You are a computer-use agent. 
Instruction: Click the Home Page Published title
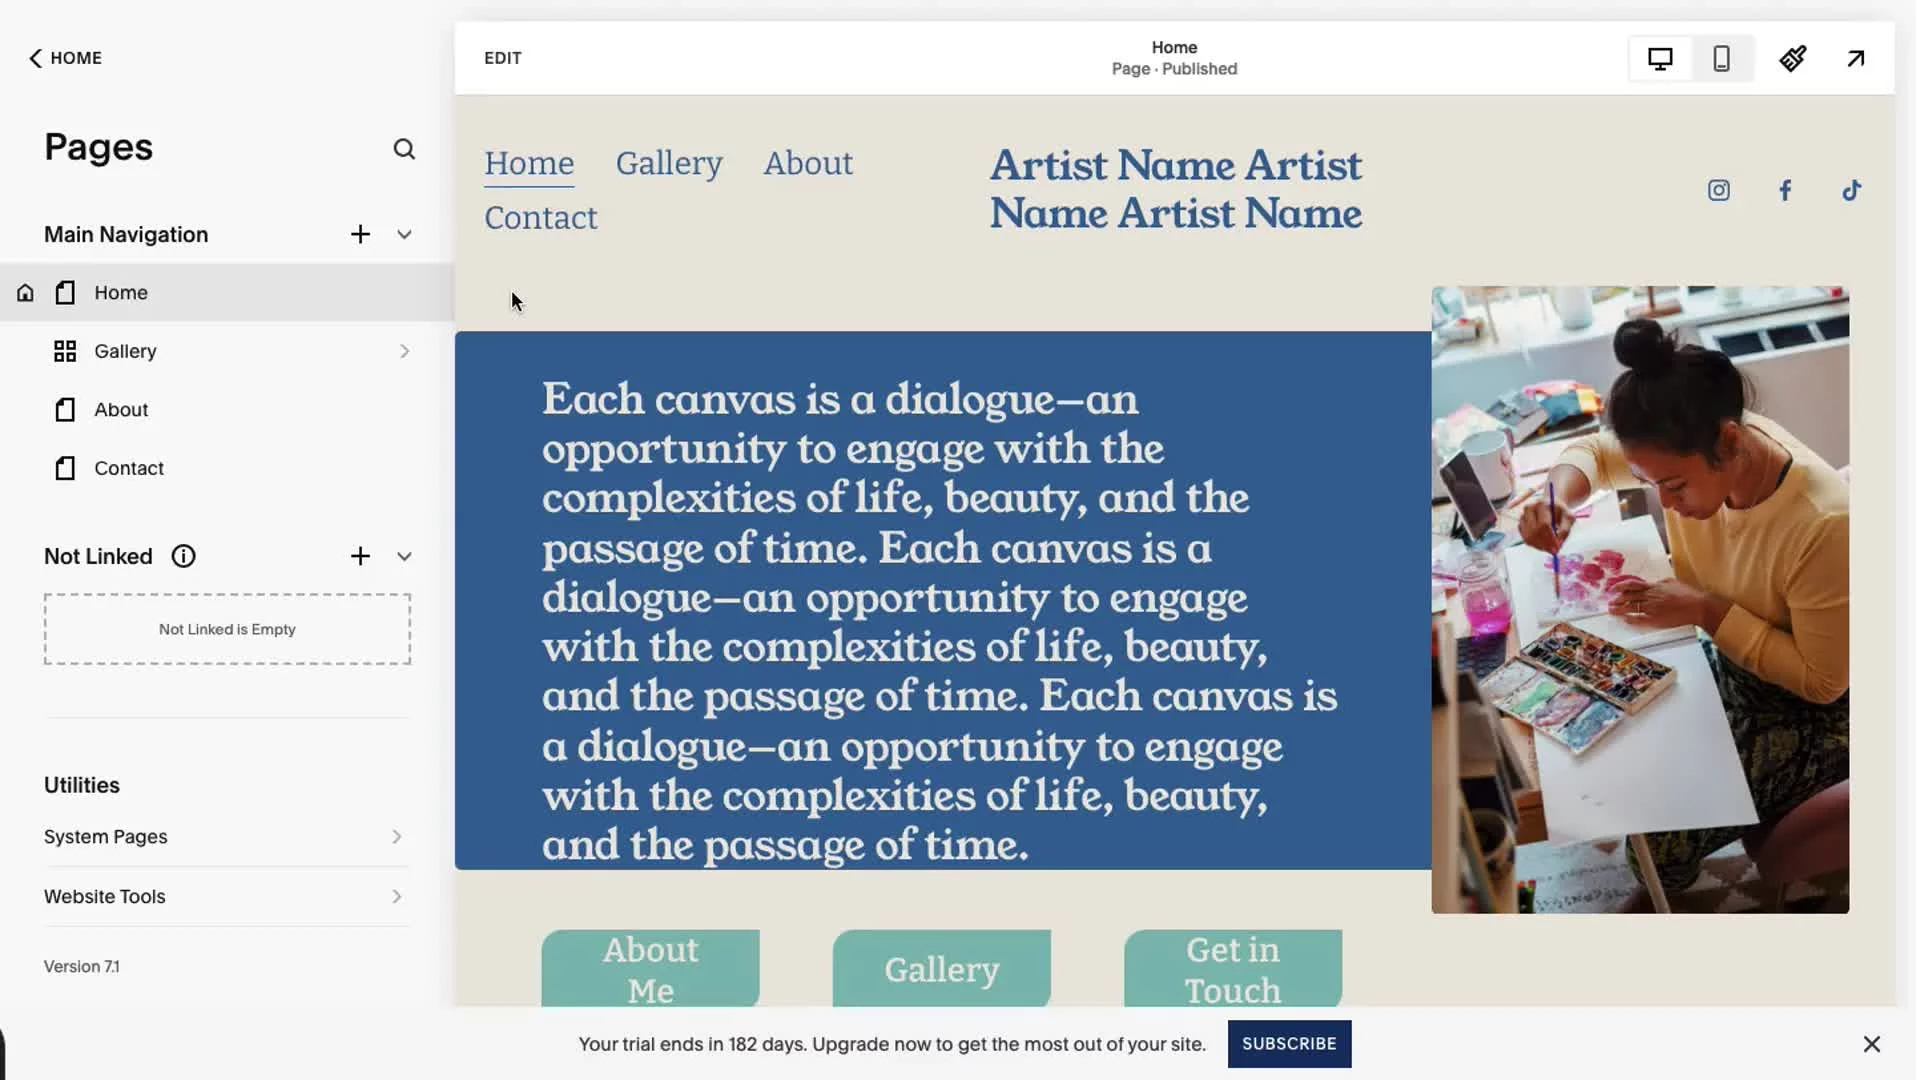tap(1174, 58)
